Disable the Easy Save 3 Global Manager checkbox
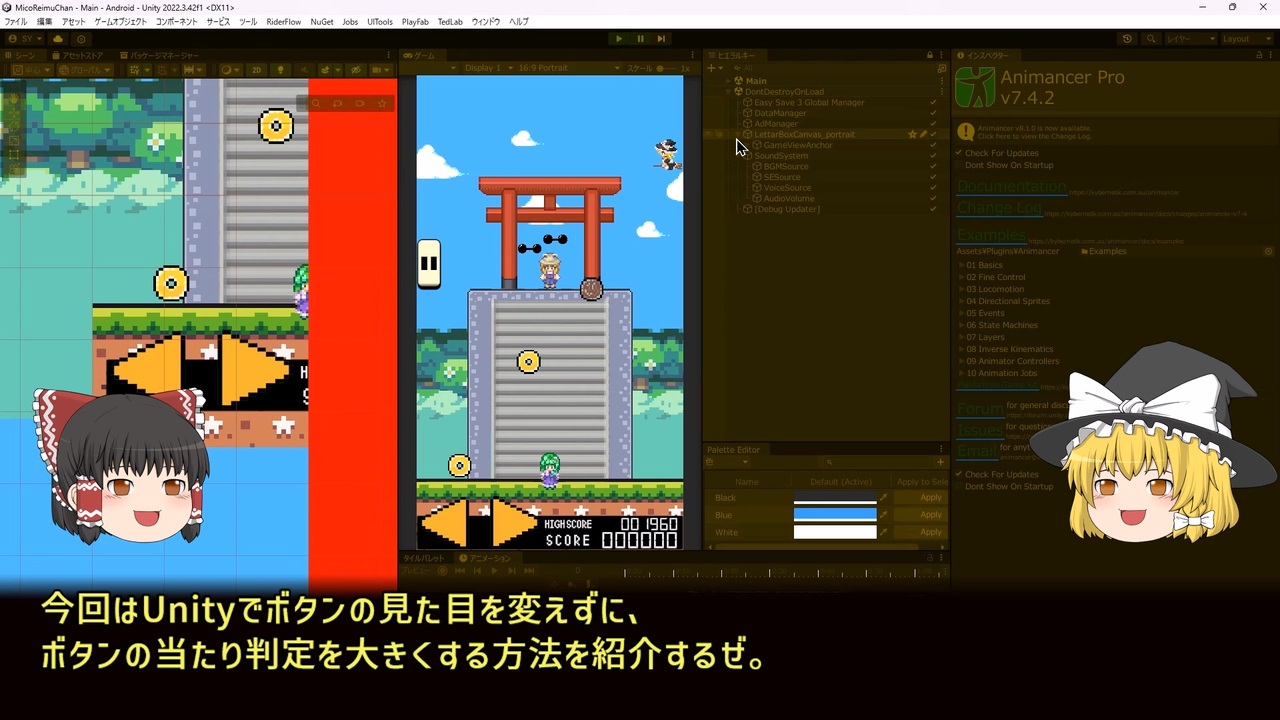1280x720 pixels. (x=934, y=102)
